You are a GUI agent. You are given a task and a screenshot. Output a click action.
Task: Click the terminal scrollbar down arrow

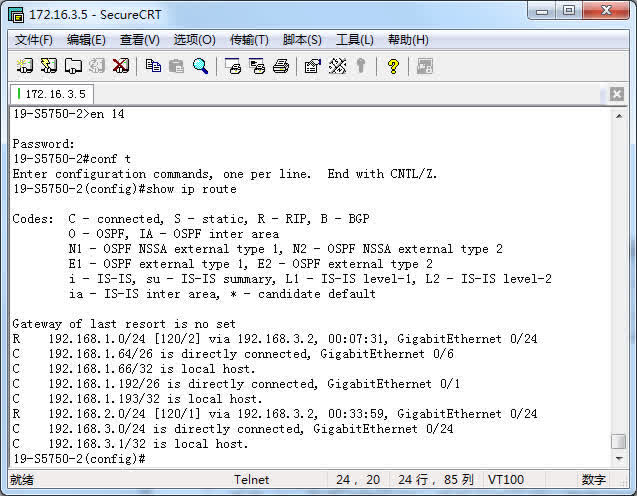[x=619, y=459]
